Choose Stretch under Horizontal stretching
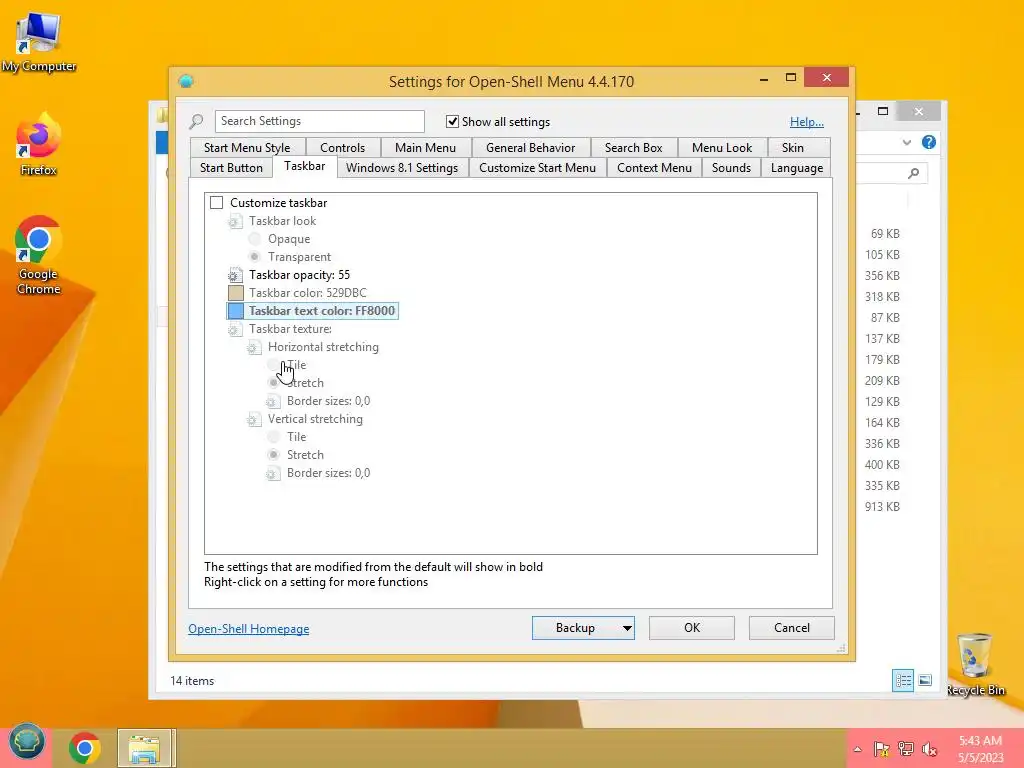 click(274, 383)
